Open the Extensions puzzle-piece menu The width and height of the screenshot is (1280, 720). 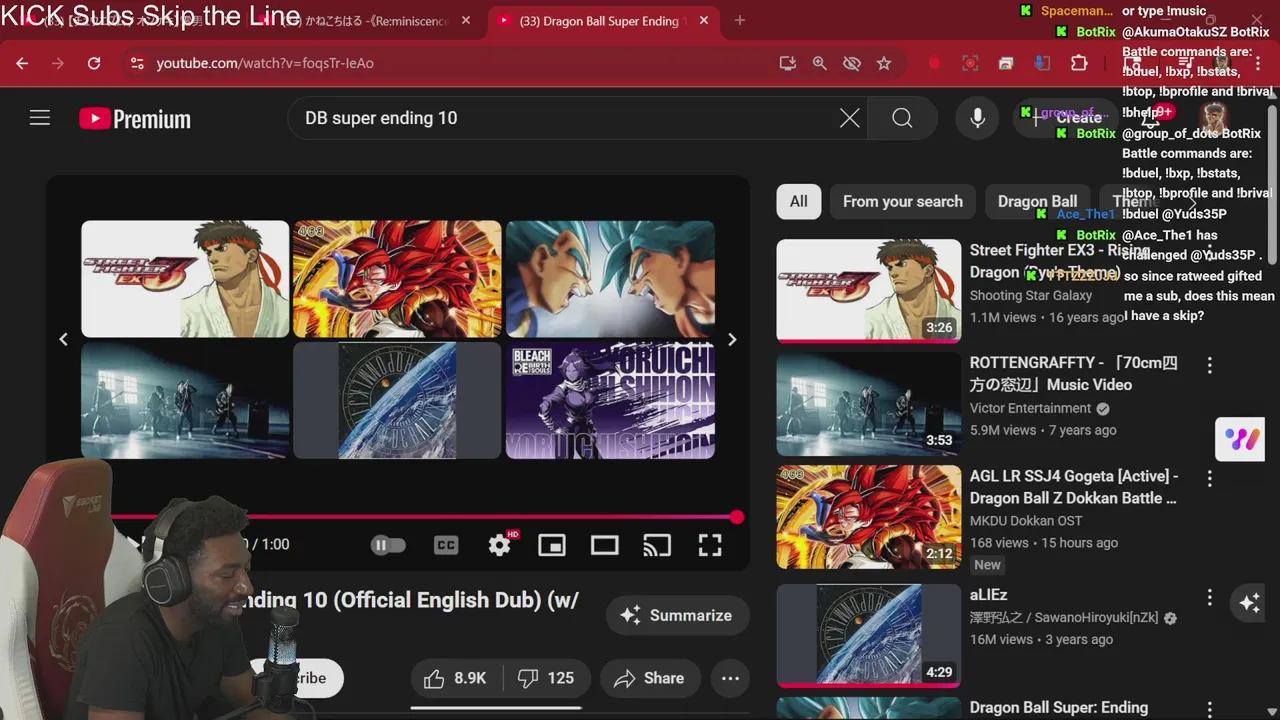[1079, 63]
